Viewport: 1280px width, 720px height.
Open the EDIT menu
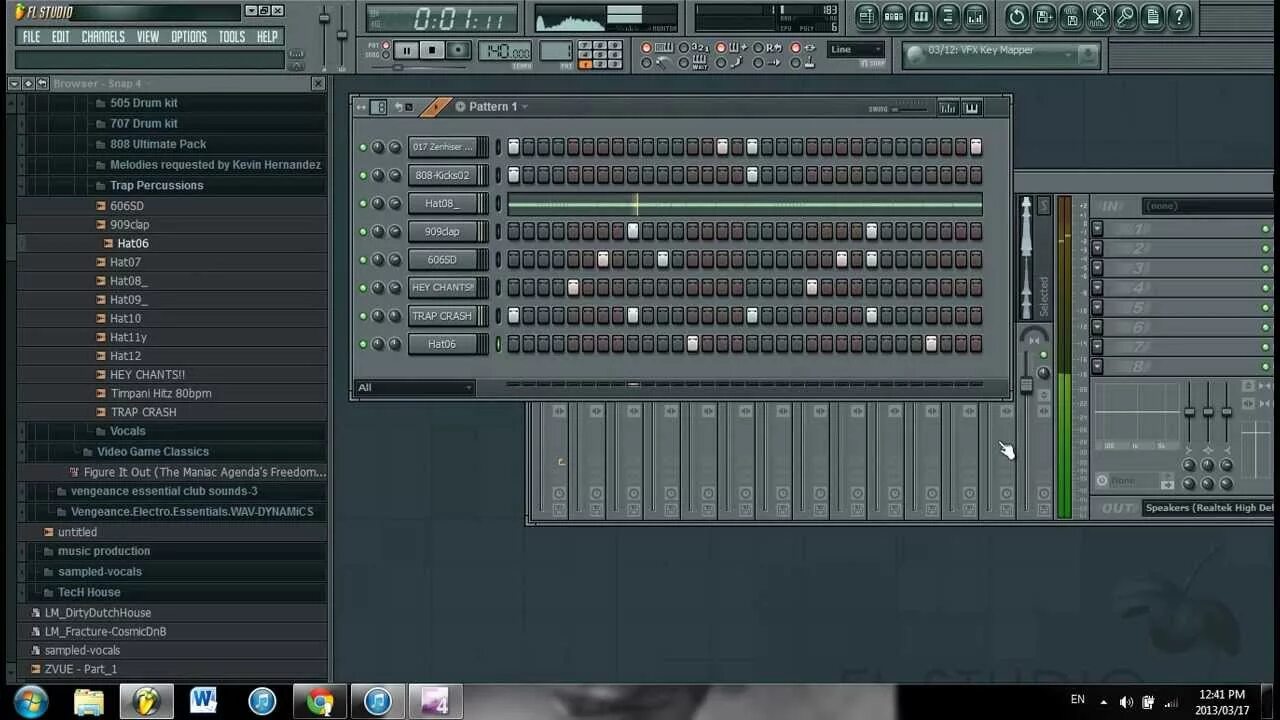coord(61,37)
